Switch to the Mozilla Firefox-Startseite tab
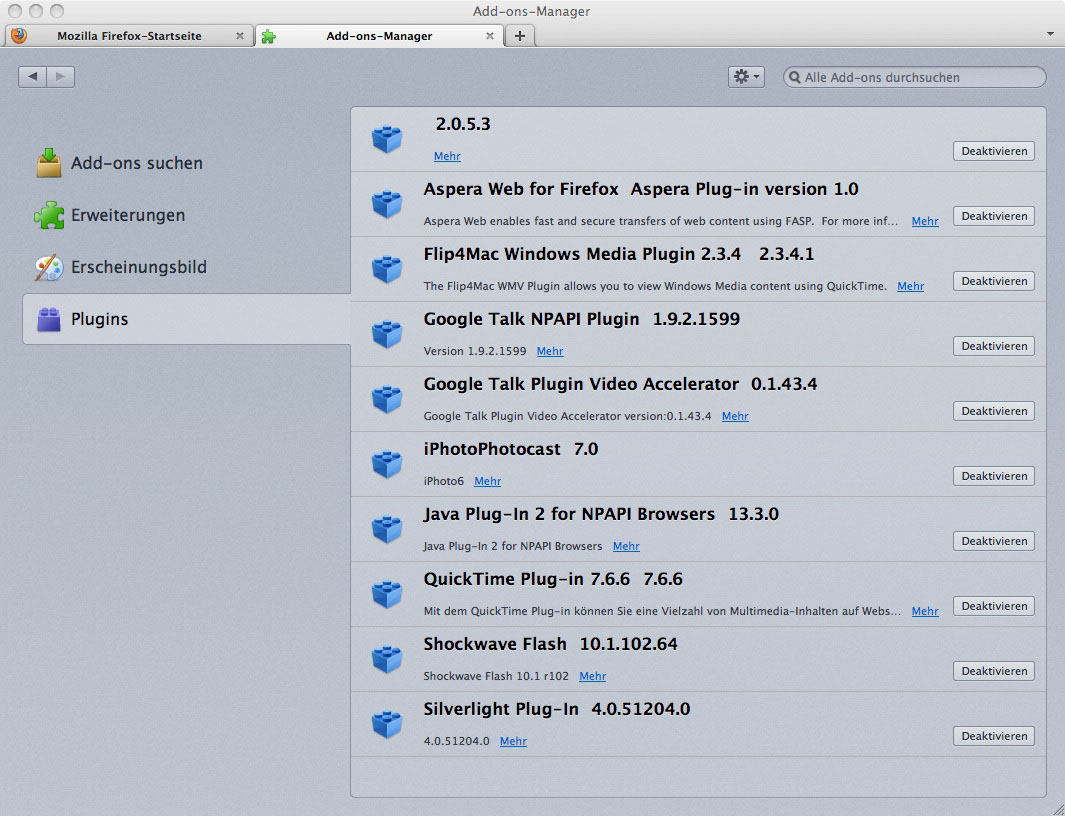1065x816 pixels. (130, 35)
